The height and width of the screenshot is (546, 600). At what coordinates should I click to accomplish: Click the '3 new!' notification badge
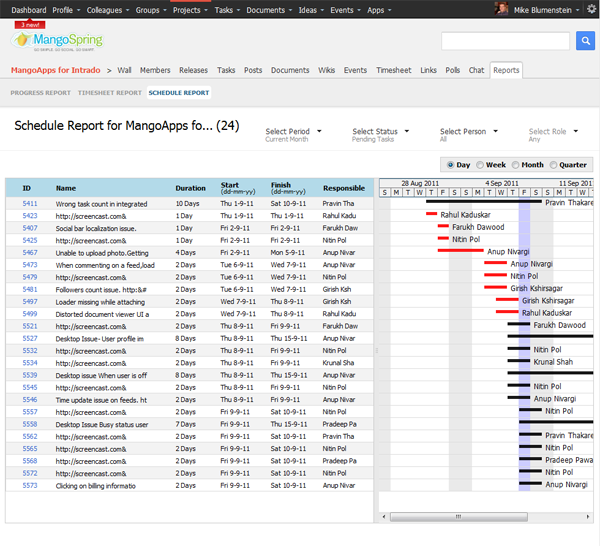click(x=30, y=25)
